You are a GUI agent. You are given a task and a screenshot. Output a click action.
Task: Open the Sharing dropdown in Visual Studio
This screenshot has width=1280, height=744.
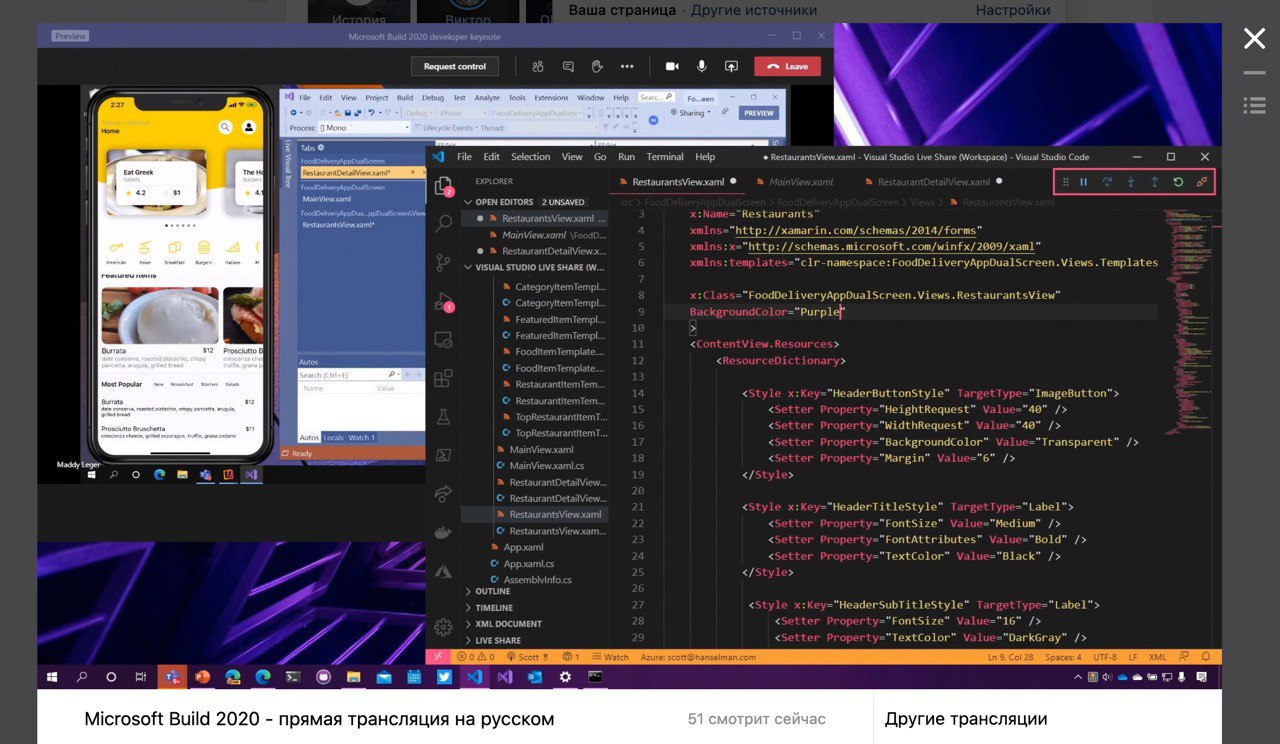pos(690,113)
